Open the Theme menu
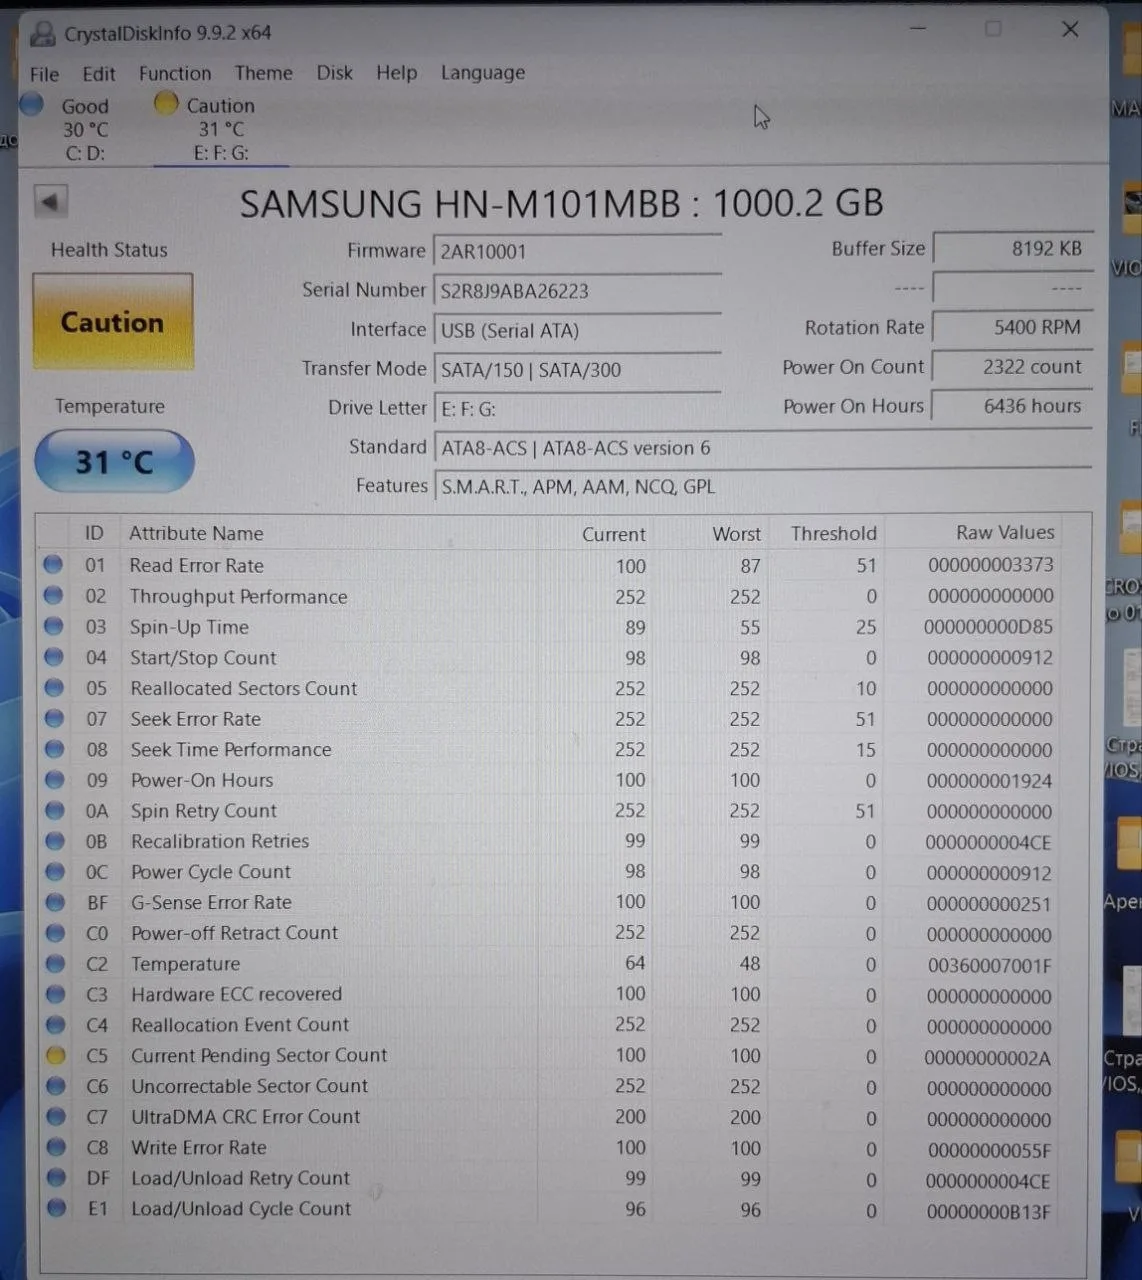The height and width of the screenshot is (1280, 1142). (x=264, y=73)
